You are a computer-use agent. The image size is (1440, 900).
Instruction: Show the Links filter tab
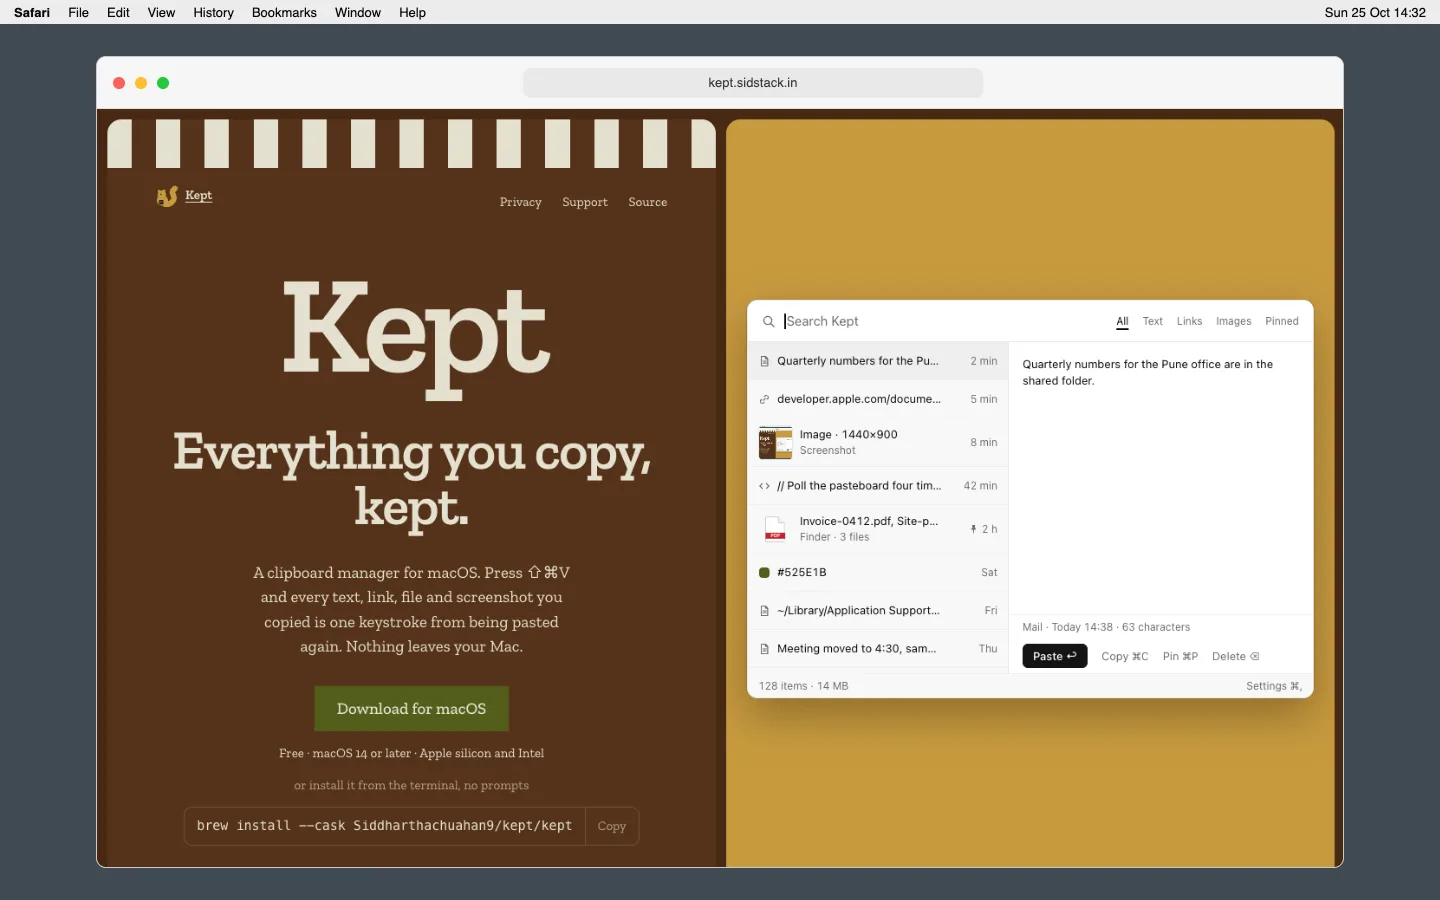click(1189, 322)
